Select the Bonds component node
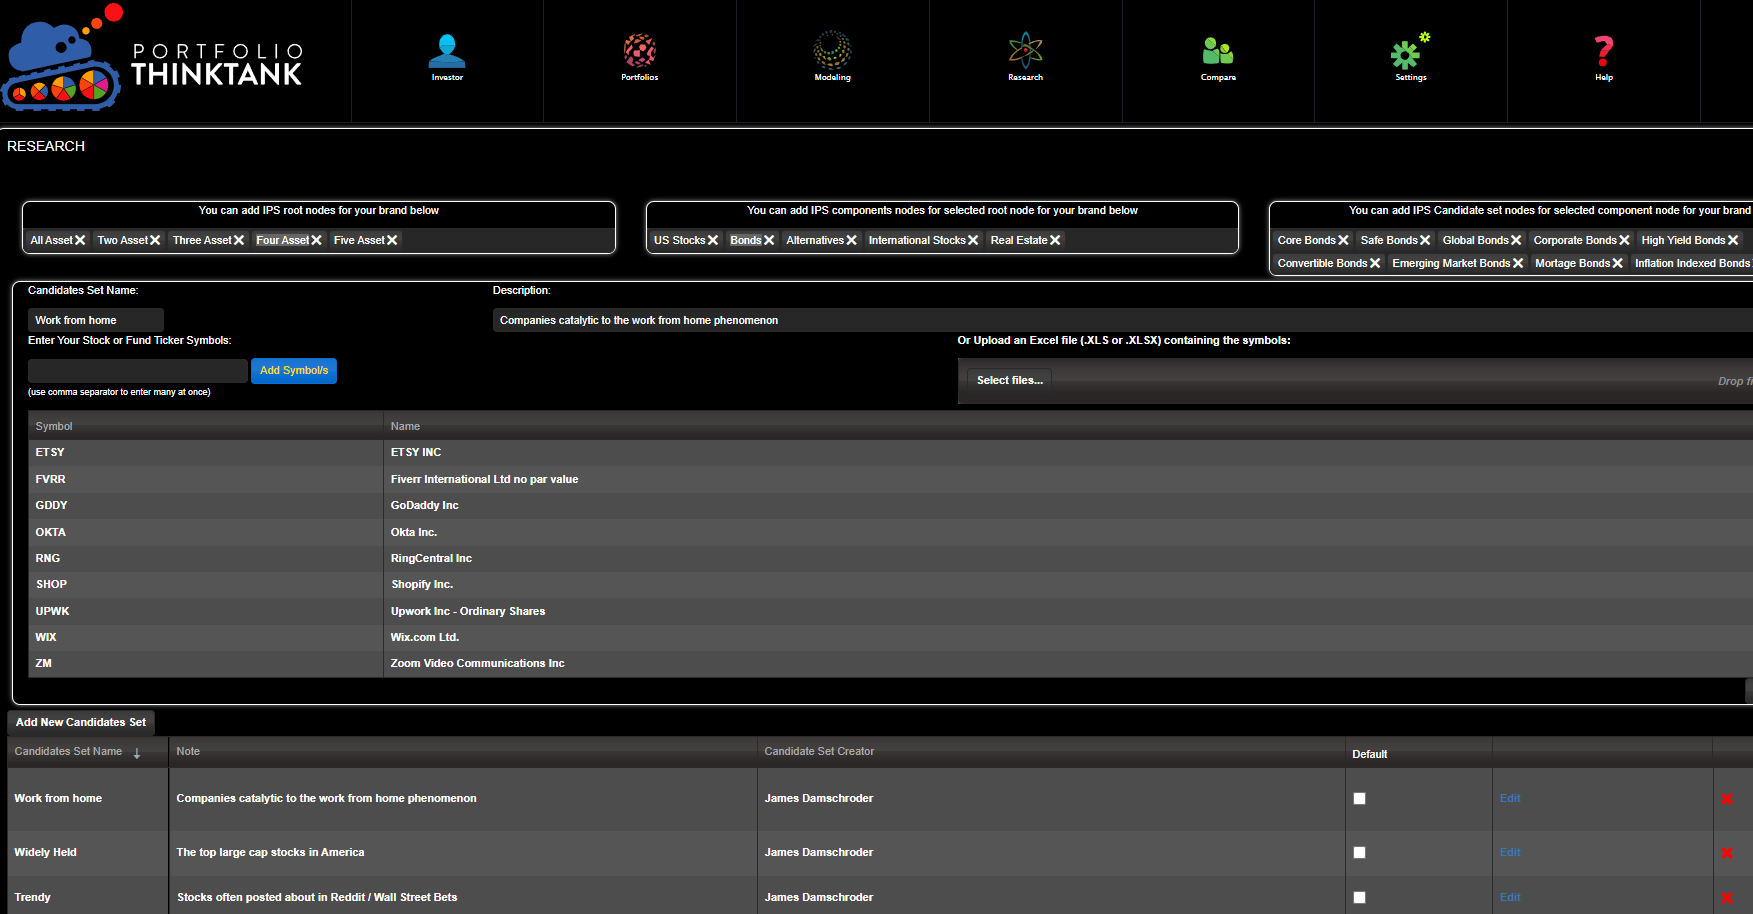Viewport: 1753px width, 914px height. (746, 240)
